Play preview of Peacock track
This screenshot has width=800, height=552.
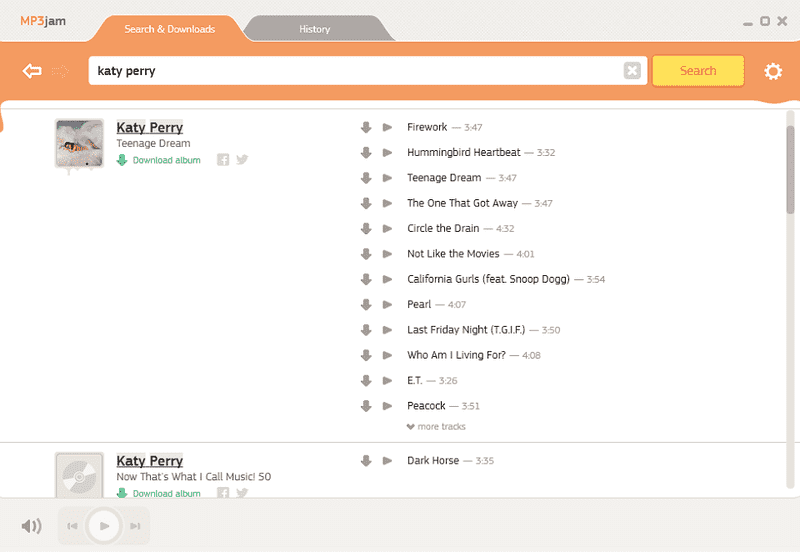tap(387, 406)
